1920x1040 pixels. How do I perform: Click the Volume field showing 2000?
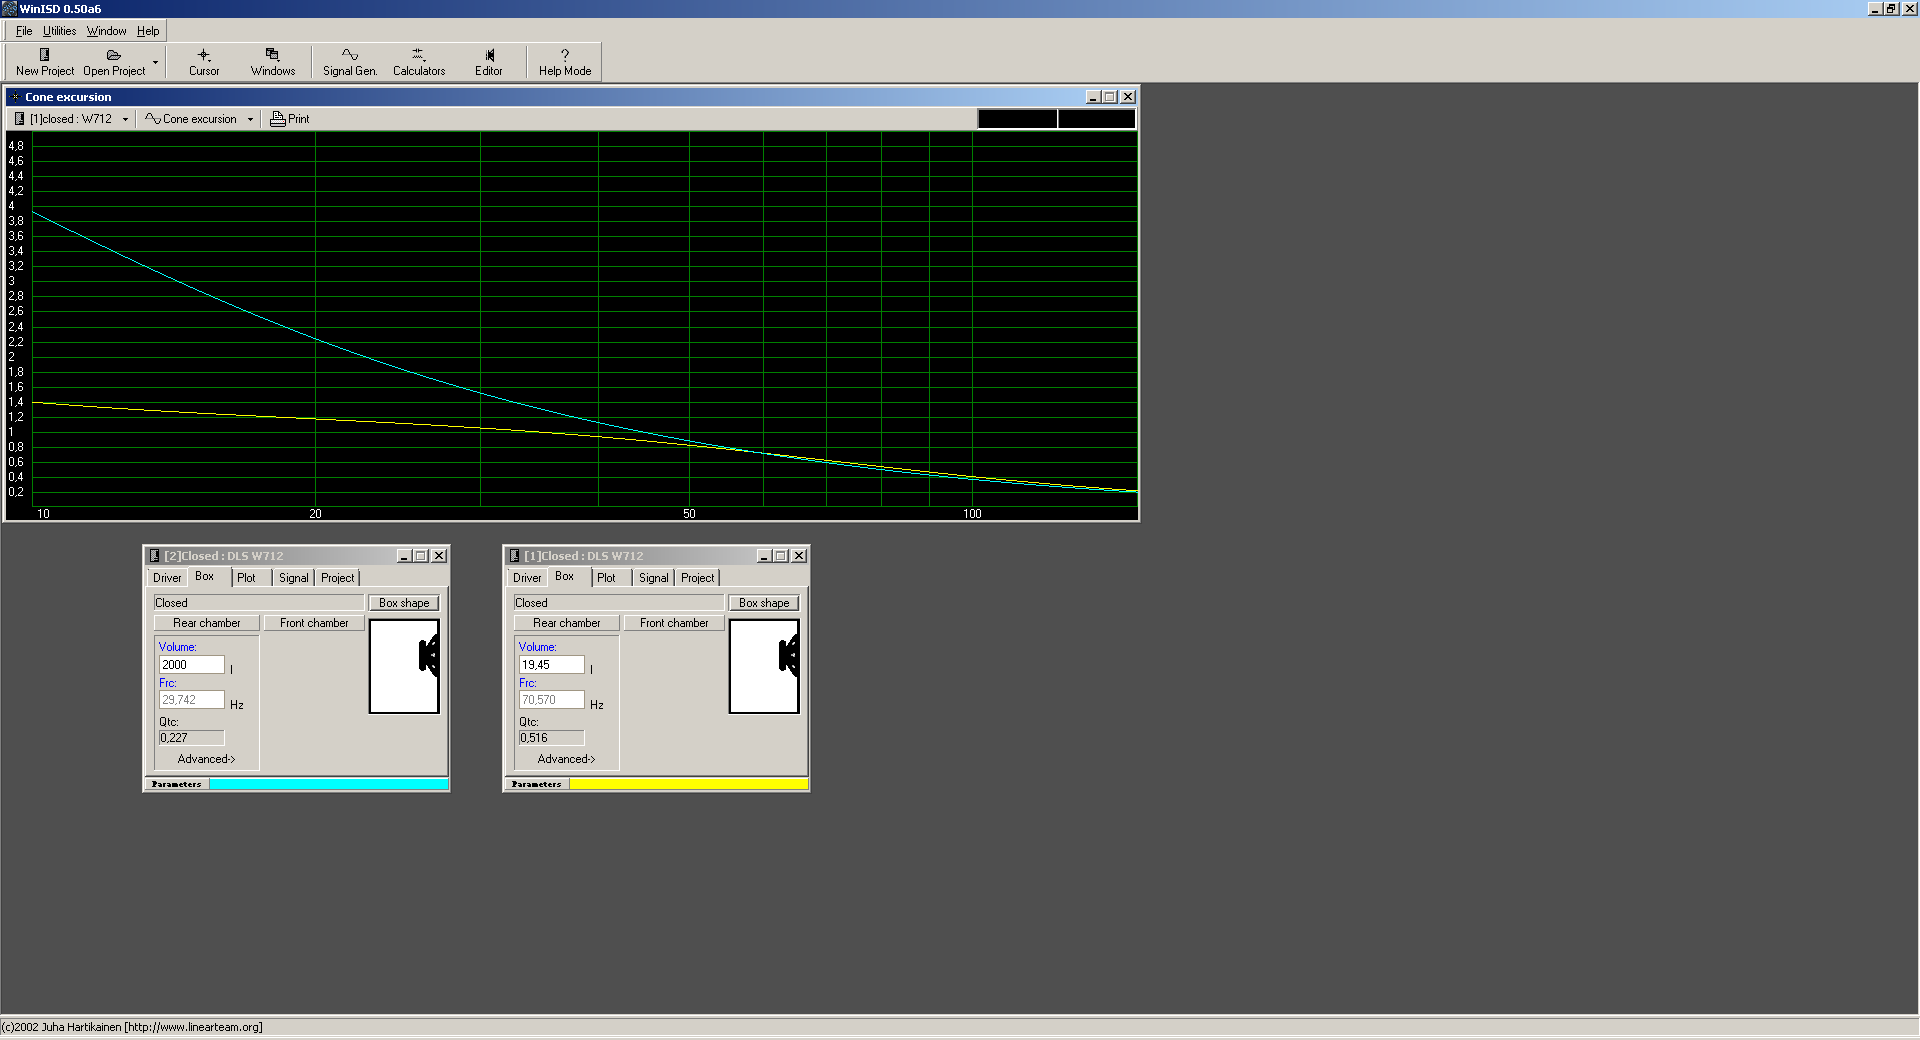pyautogui.click(x=191, y=665)
